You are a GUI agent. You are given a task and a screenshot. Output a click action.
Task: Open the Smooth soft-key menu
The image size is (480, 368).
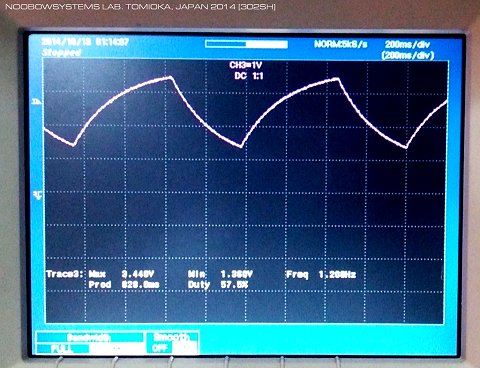172,337
